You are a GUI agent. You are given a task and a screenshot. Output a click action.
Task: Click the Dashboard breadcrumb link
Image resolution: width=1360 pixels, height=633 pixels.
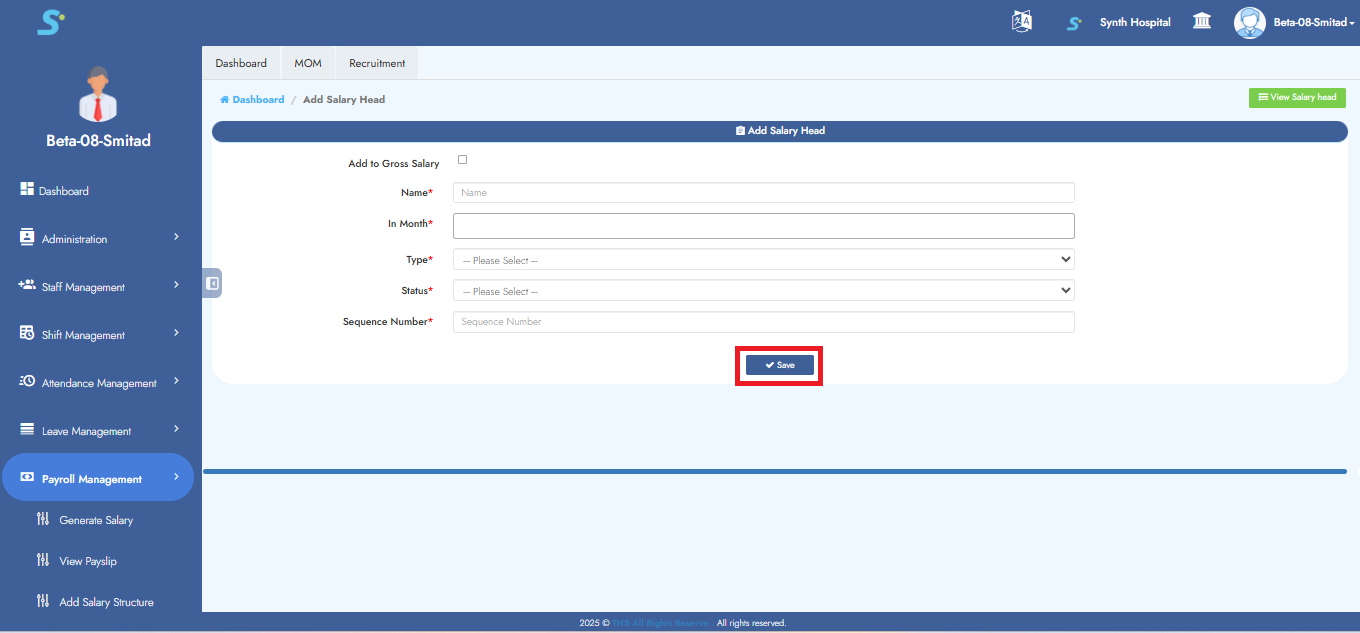click(258, 100)
